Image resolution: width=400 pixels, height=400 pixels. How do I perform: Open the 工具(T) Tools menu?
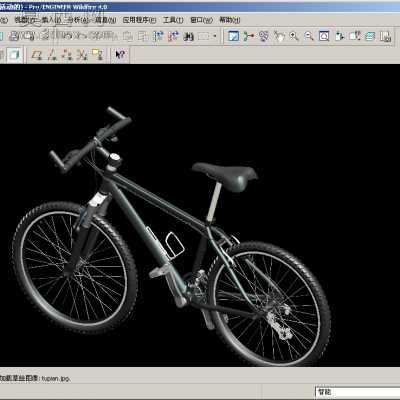coord(173,20)
